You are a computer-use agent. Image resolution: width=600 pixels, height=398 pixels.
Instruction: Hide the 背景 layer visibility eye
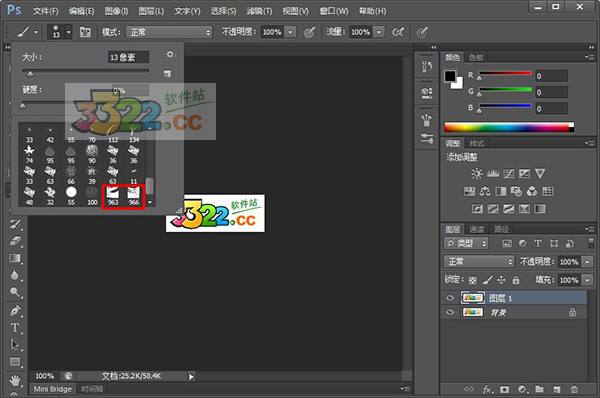(x=450, y=312)
